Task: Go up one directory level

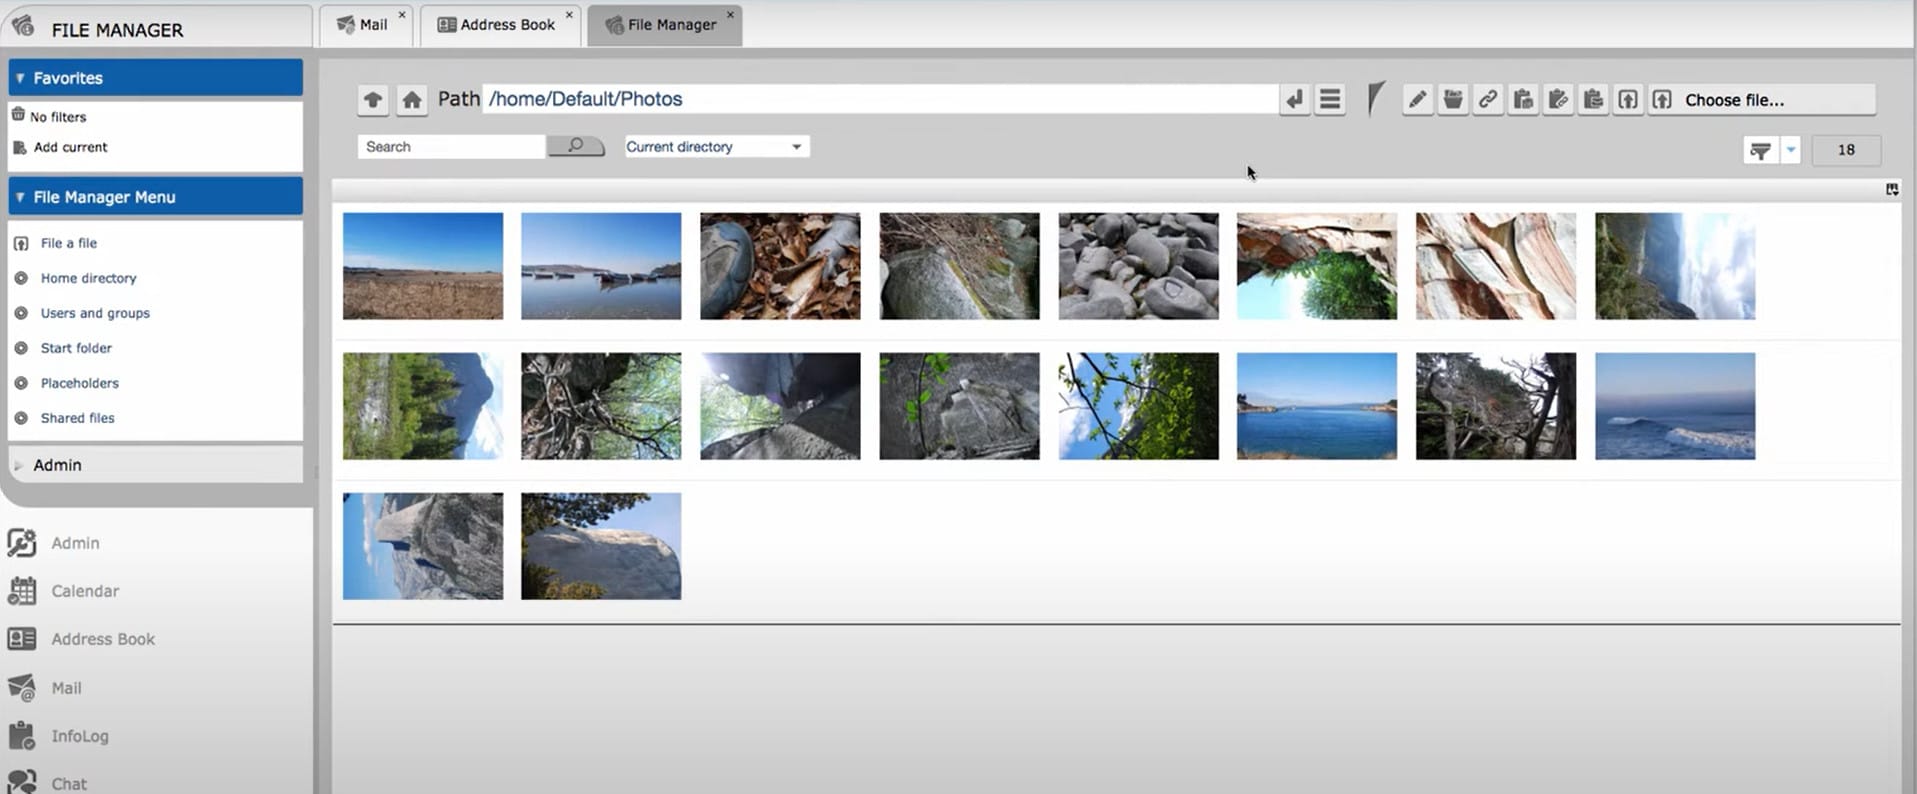Action: (373, 100)
